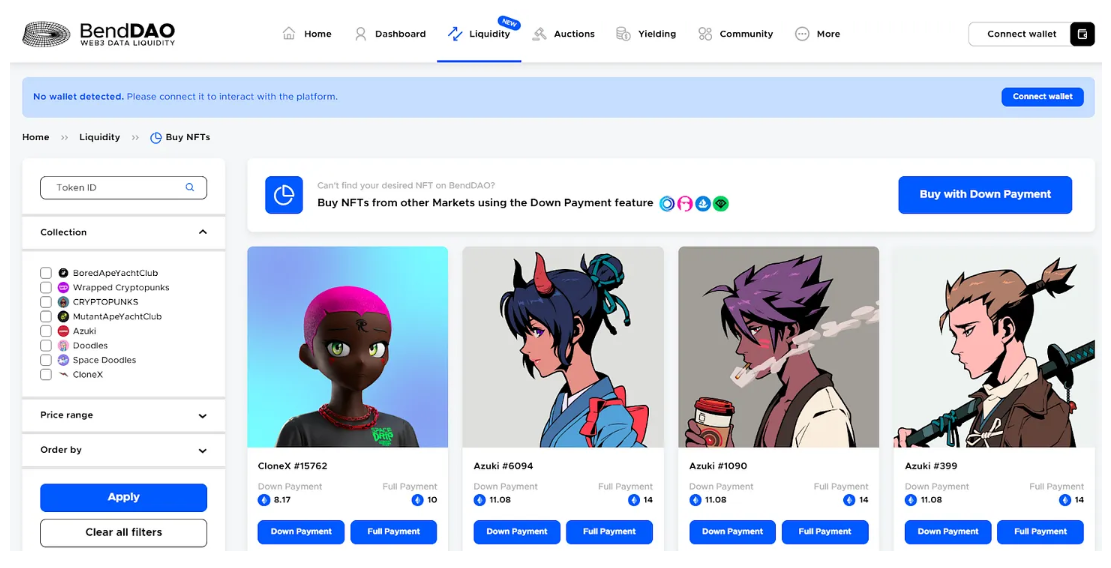This screenshot has height=568, width=1111.
Task: Click the black wallet icon beside Connect wallet
Action: coord(1082,34)
